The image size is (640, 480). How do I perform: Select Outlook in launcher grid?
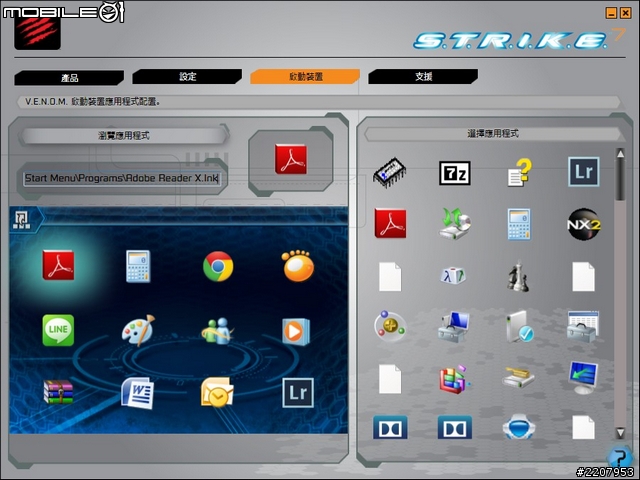click(x=217, y=392)
